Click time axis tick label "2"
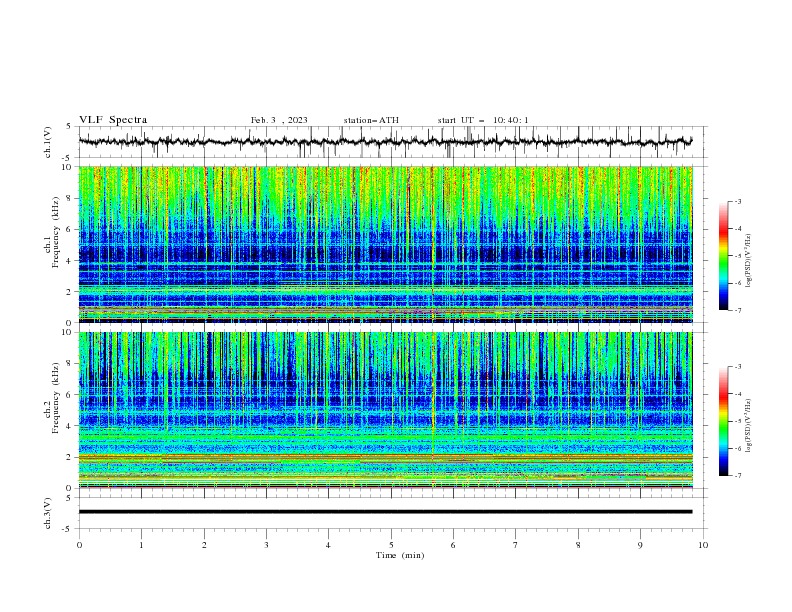Viewport: 792px width, 612px height. [204, 545]
